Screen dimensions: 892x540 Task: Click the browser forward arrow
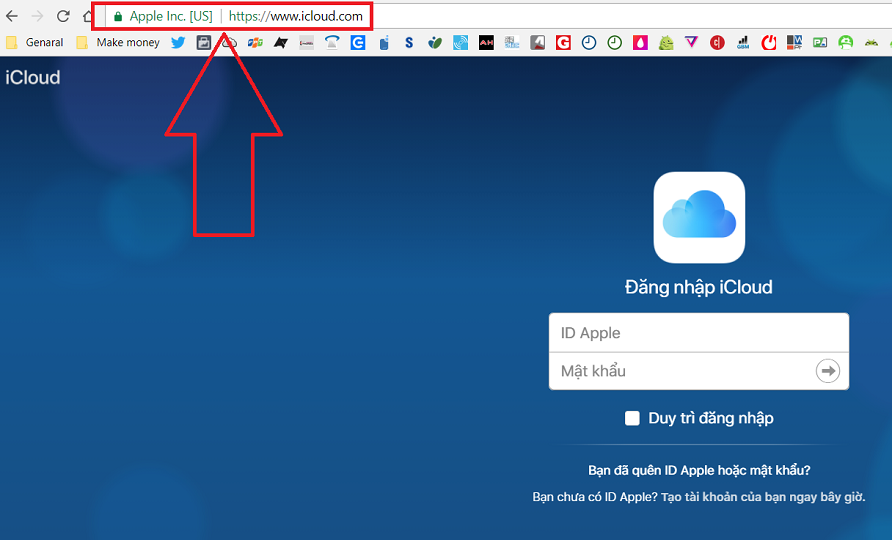click(x=38, y=17)
